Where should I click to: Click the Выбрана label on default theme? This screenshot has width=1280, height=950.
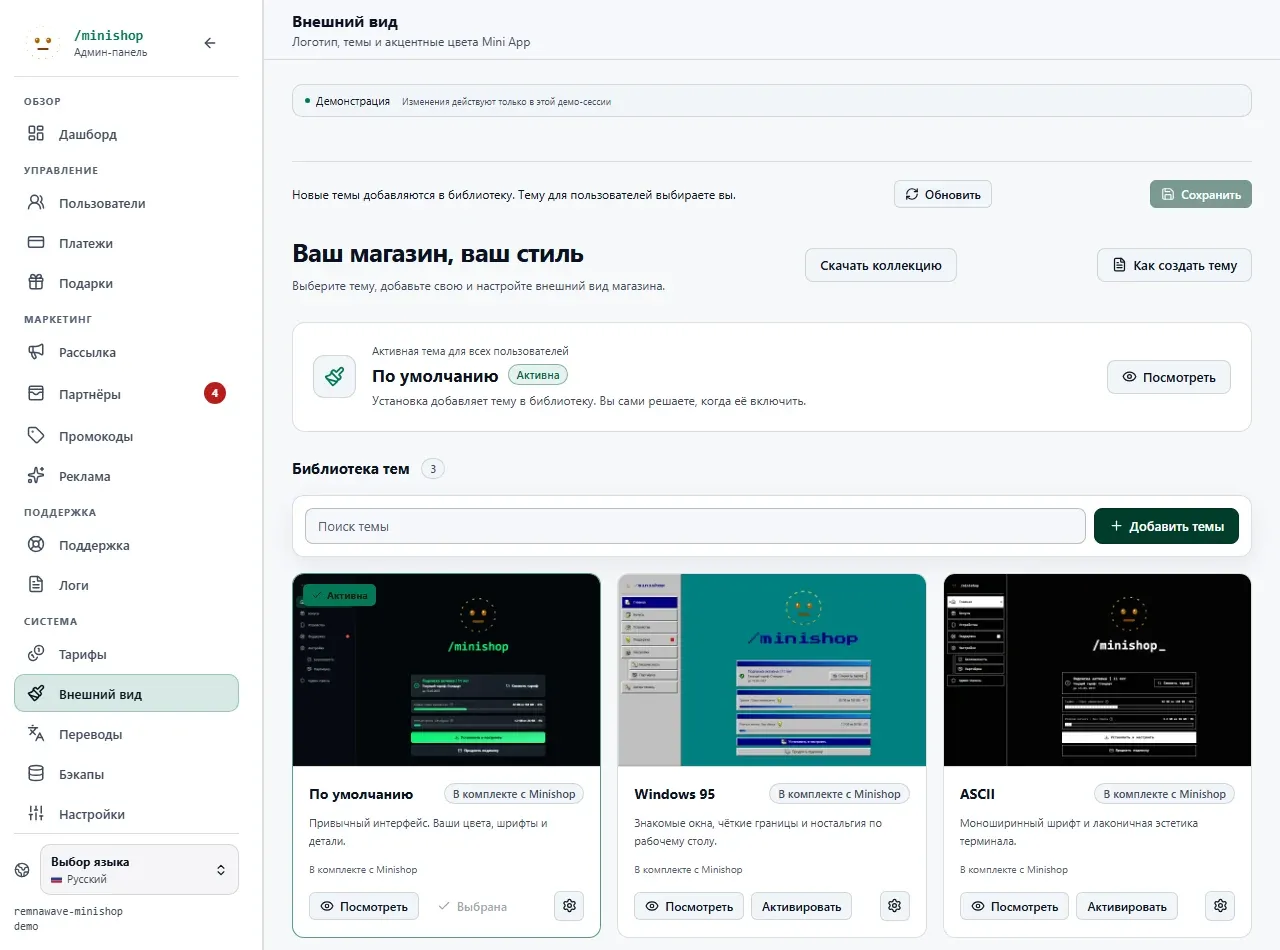click(473, 906)
